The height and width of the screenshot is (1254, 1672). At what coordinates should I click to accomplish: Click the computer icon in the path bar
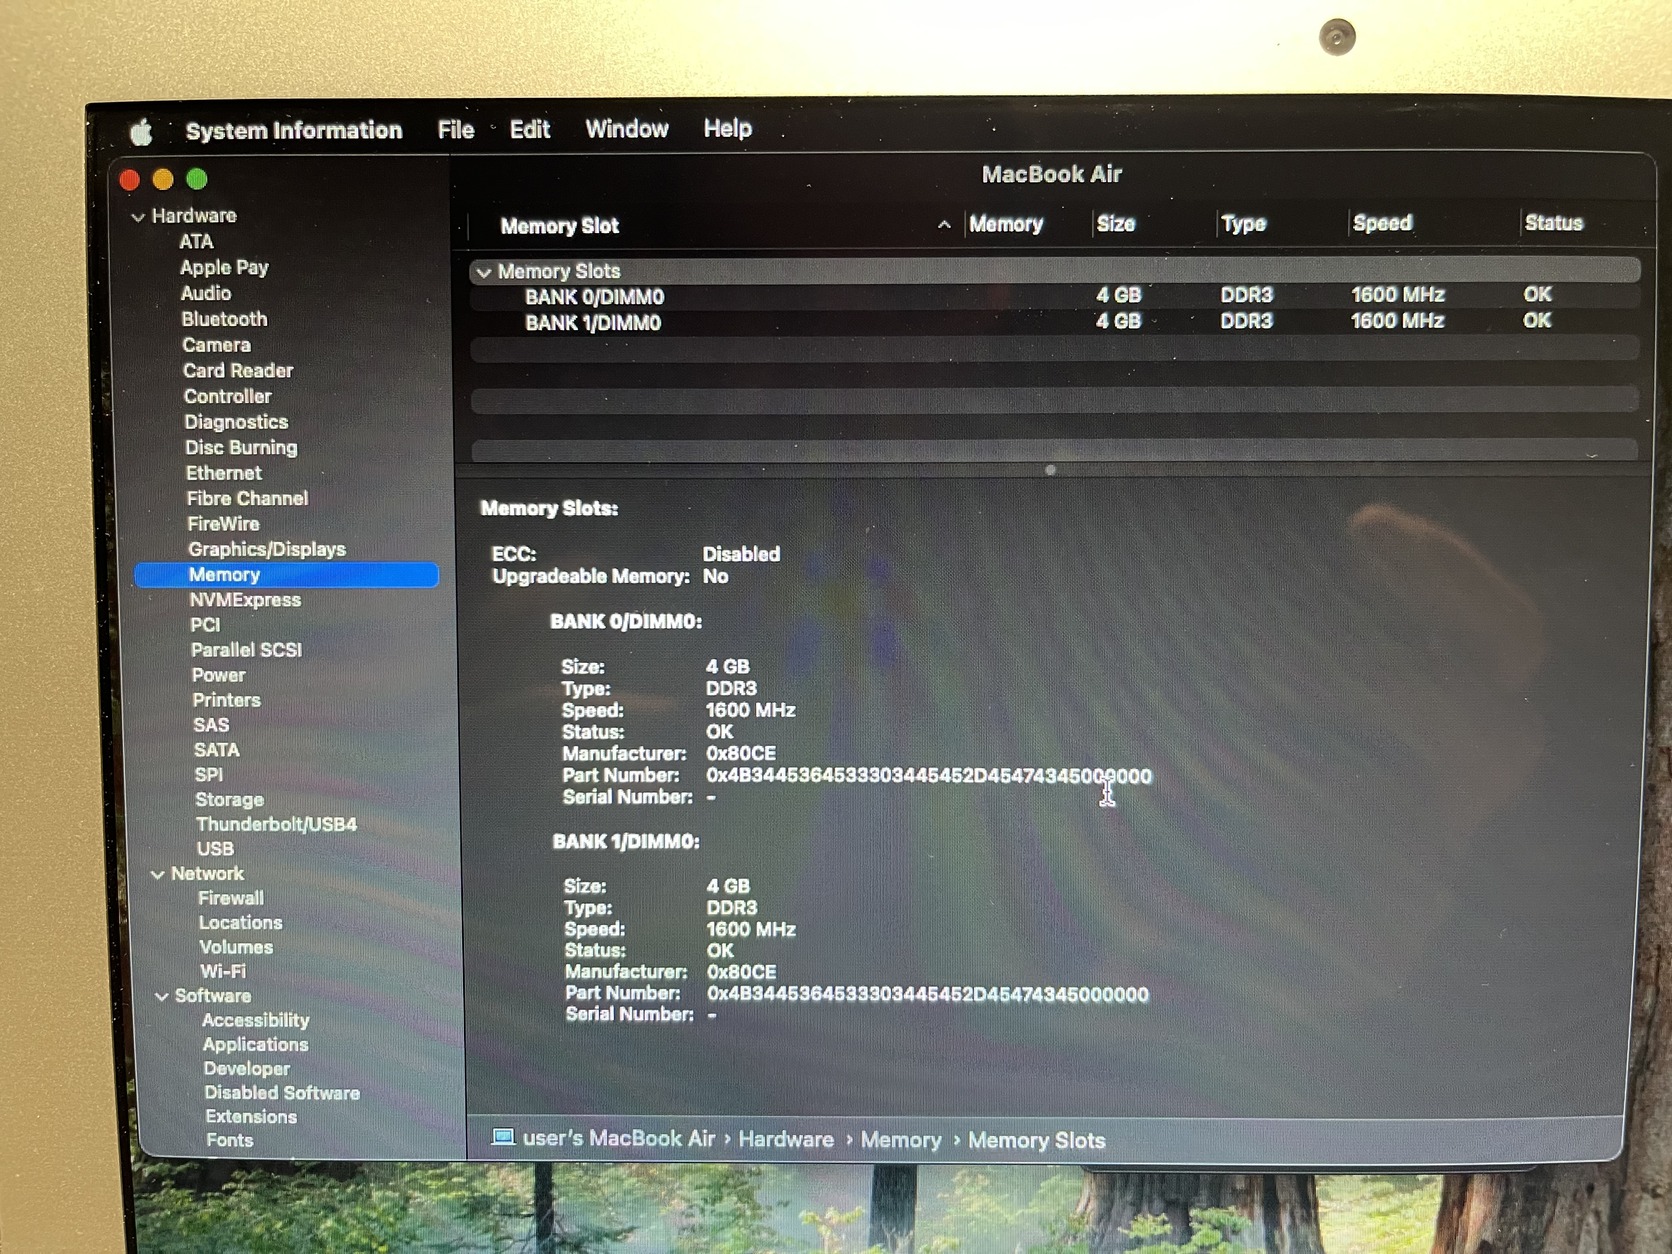(x=503, y=1137)
